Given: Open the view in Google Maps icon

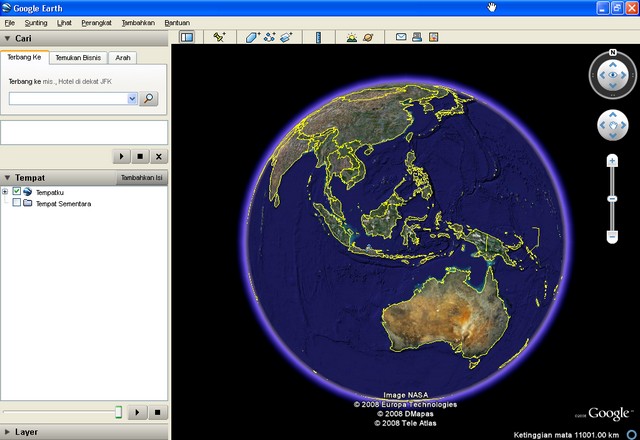Looking at the screenshot, I should (x=433, y=37).
